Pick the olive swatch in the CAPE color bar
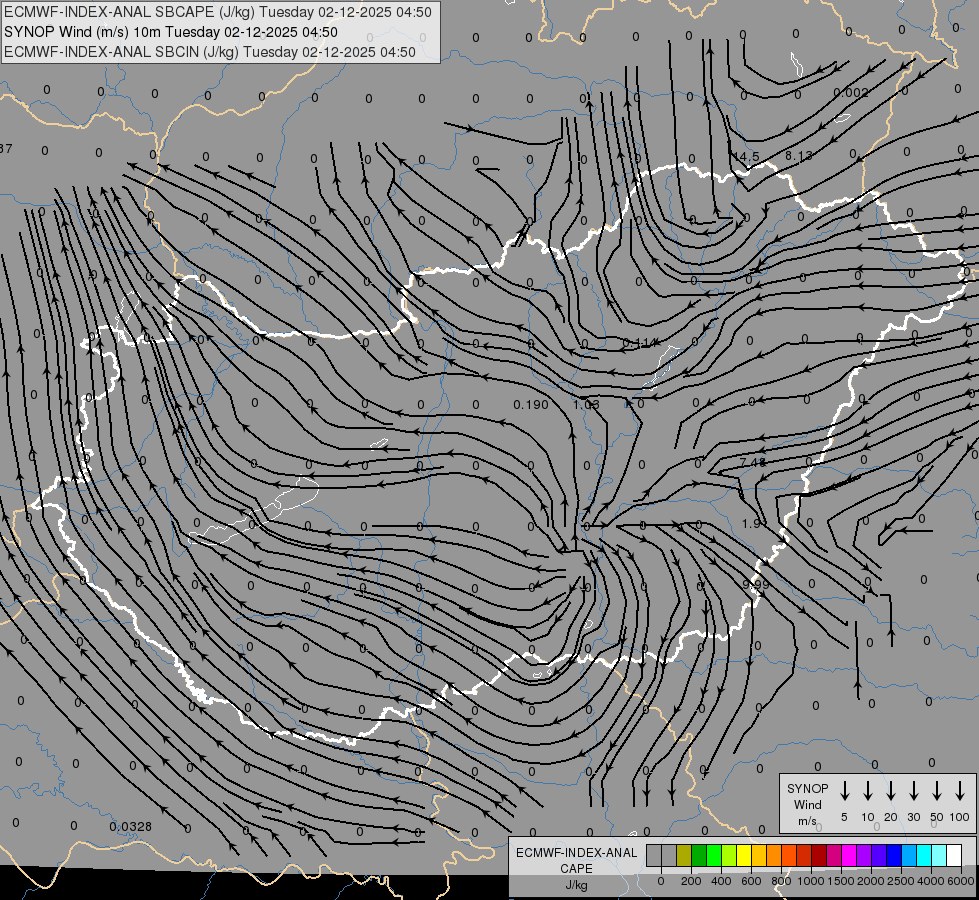This screenshot has width=979, height=900. click(x=684, y=855)
